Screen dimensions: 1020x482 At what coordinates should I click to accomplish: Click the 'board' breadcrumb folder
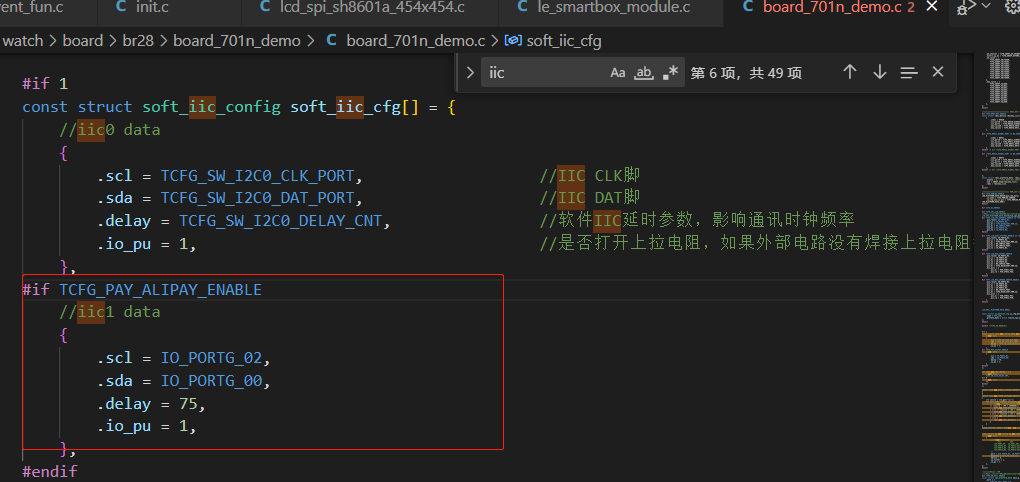(83, 41)
